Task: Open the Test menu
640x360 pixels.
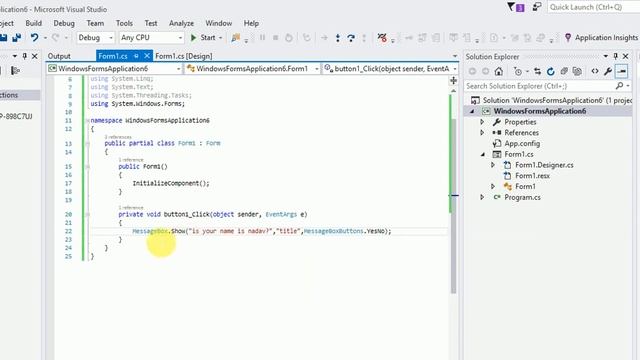Action: (x=151, y=23)
